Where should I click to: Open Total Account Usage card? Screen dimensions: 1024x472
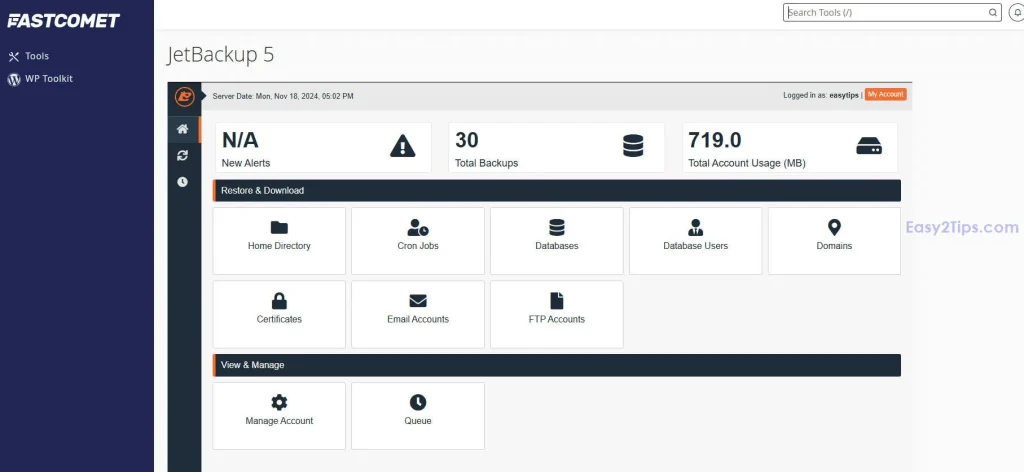pyautogui.click(x=790, y=148)
